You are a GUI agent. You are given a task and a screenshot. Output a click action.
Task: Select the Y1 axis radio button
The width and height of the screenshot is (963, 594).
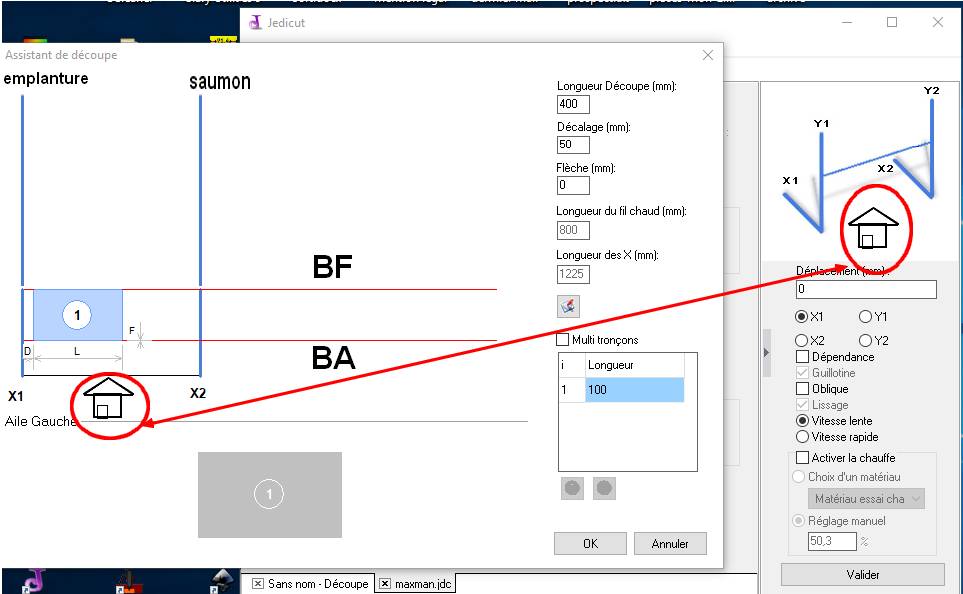865,316
